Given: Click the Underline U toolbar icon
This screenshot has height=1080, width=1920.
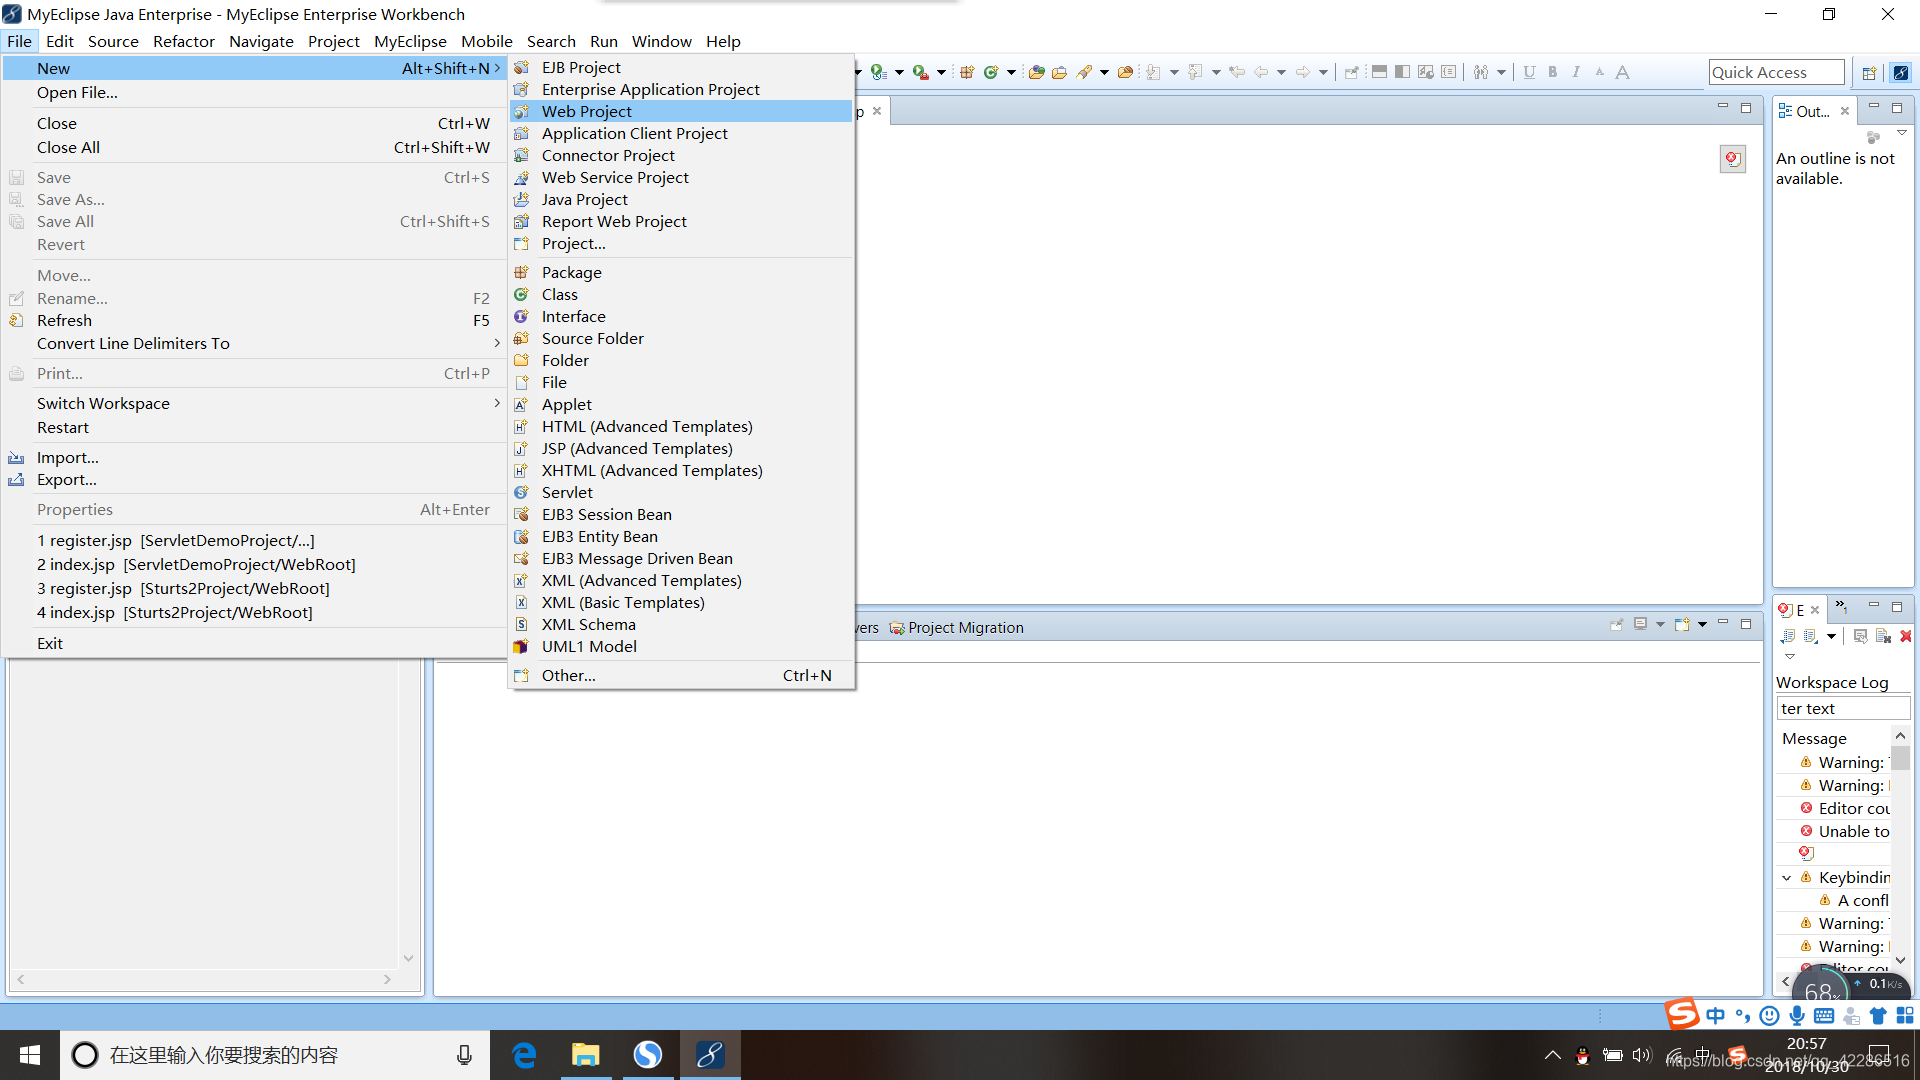Looking at the screenshot, I should click(x=1529, y=72).
